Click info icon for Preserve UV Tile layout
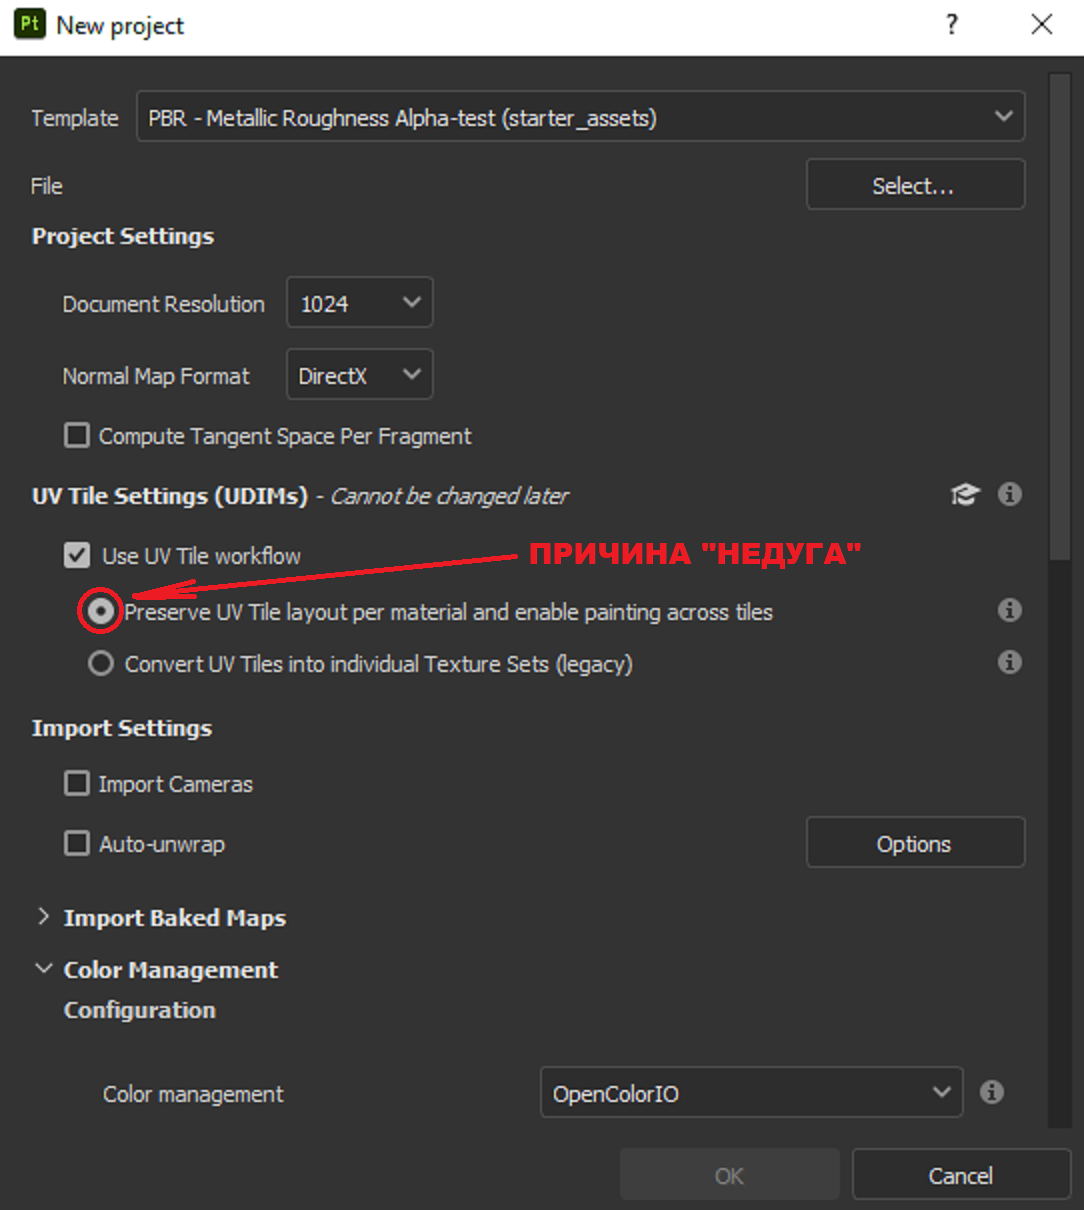This screenshot has height=1210, width=1084. pos(1010,610)
